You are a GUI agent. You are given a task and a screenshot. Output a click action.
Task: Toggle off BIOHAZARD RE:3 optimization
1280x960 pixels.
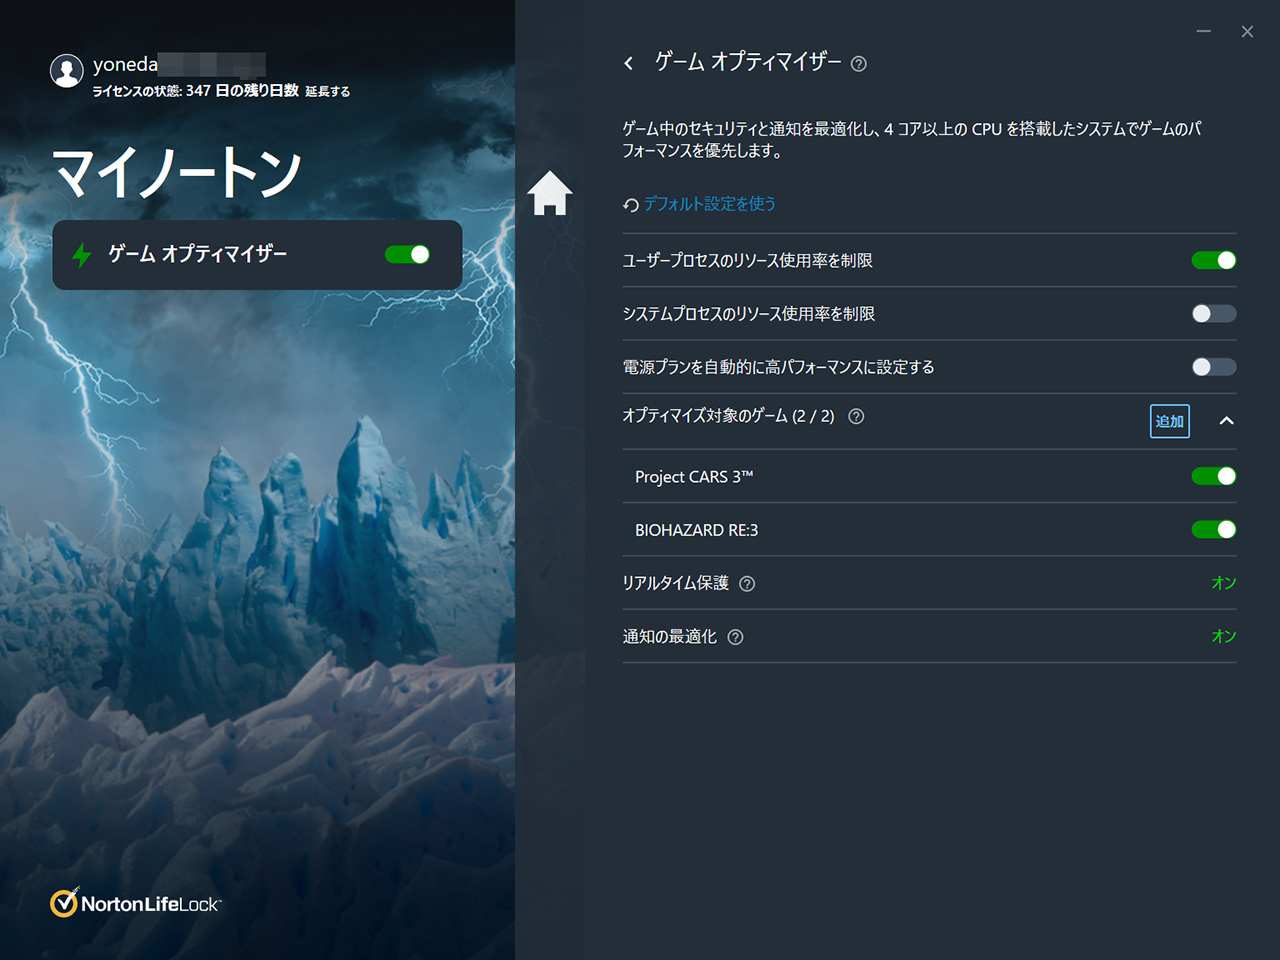point(1214,529)
